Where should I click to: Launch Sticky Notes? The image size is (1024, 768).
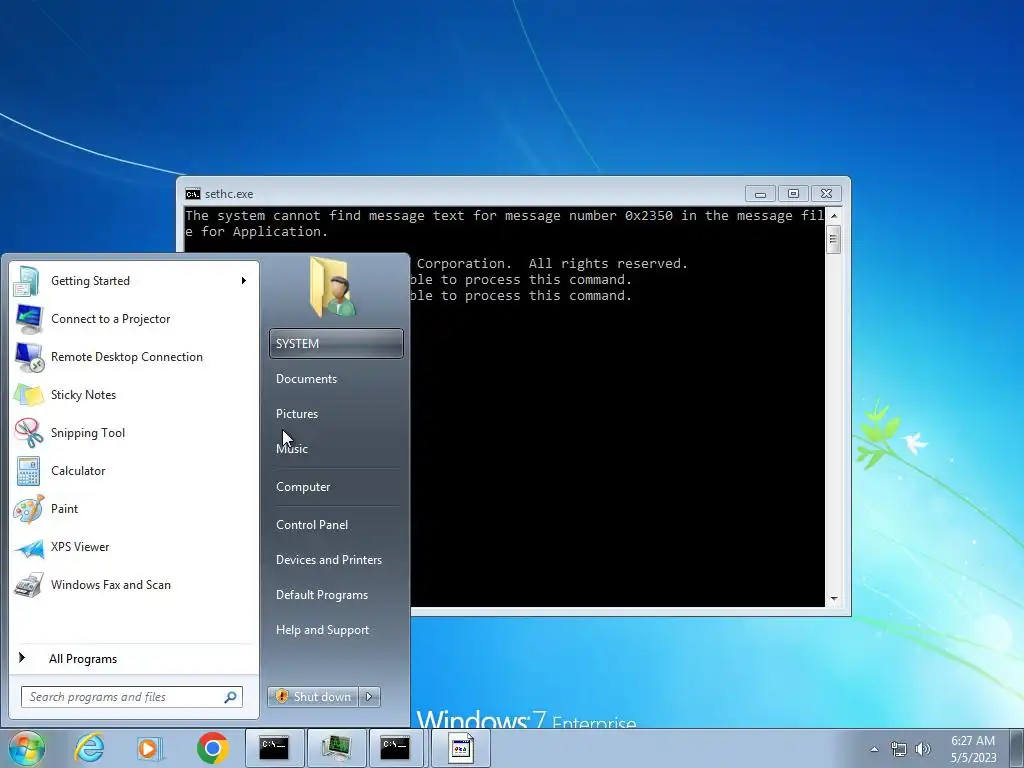point(134,394)
